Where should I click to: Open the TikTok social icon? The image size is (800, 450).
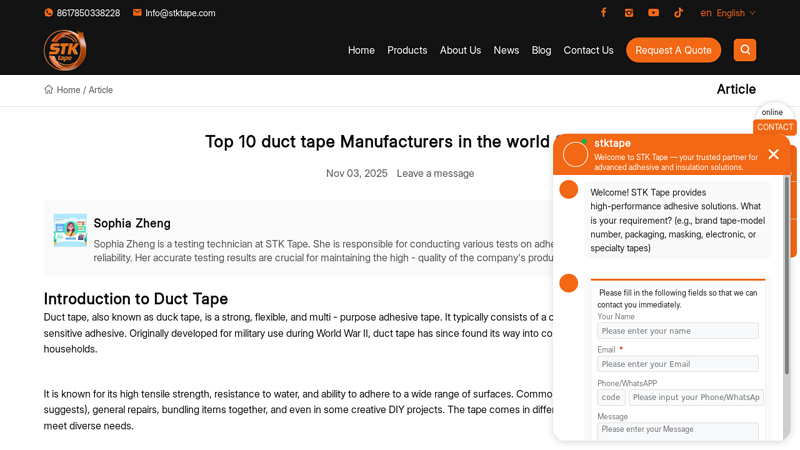(x=679, y=13)
